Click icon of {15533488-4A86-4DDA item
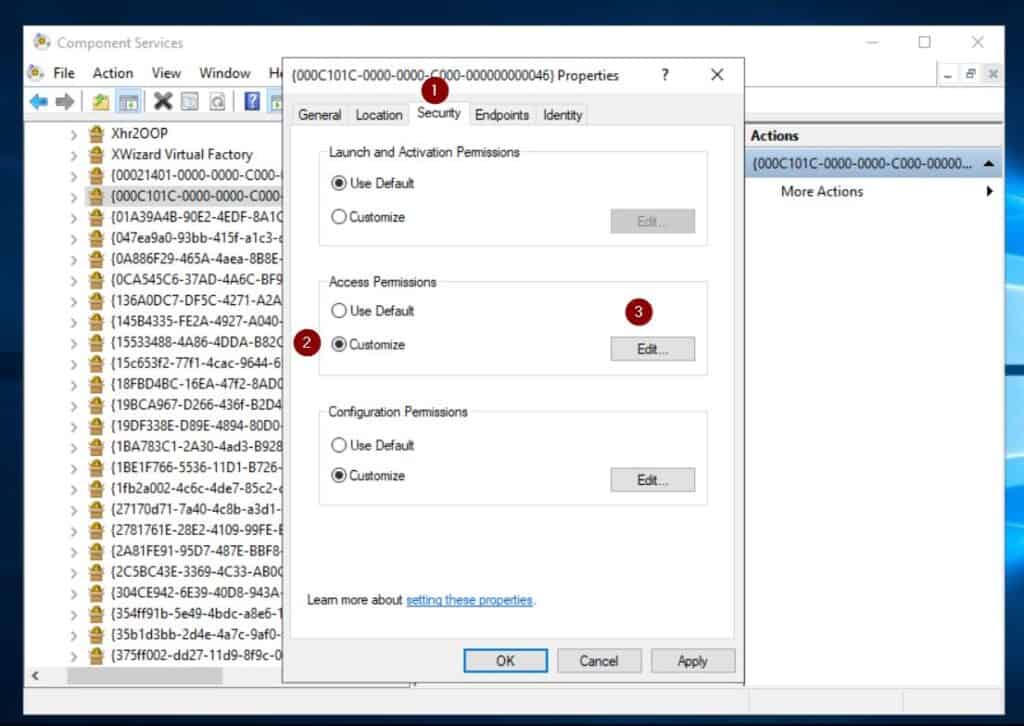1024x726 pixels. 97,343
